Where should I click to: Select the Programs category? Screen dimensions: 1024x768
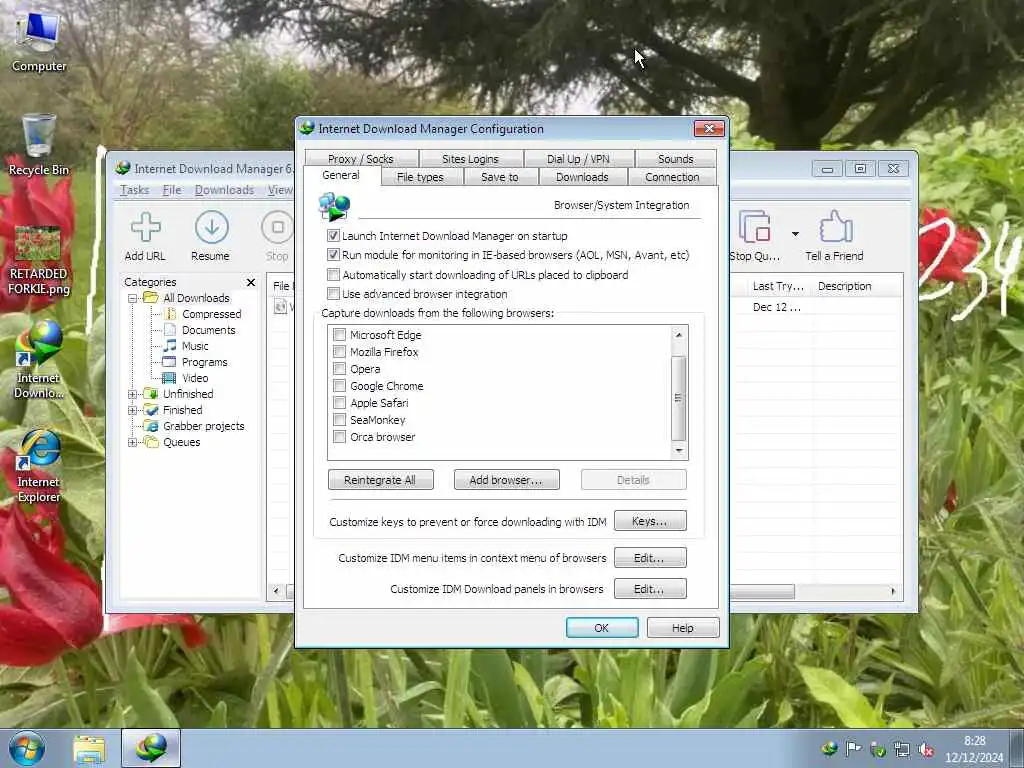tap(204, 362)
